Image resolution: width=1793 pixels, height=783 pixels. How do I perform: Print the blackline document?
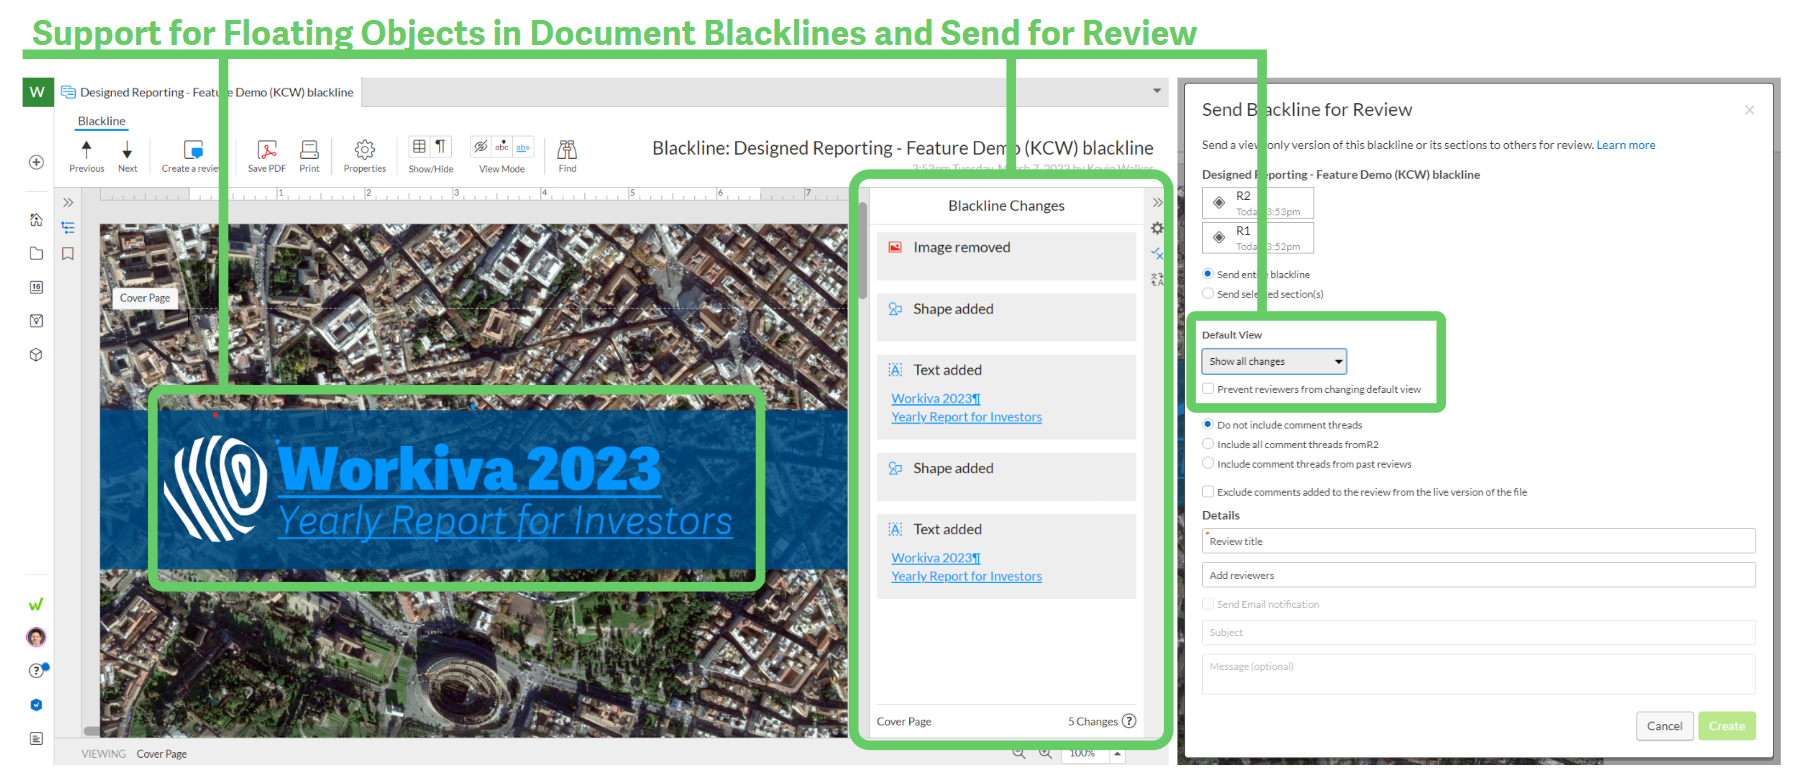(310, 155)
